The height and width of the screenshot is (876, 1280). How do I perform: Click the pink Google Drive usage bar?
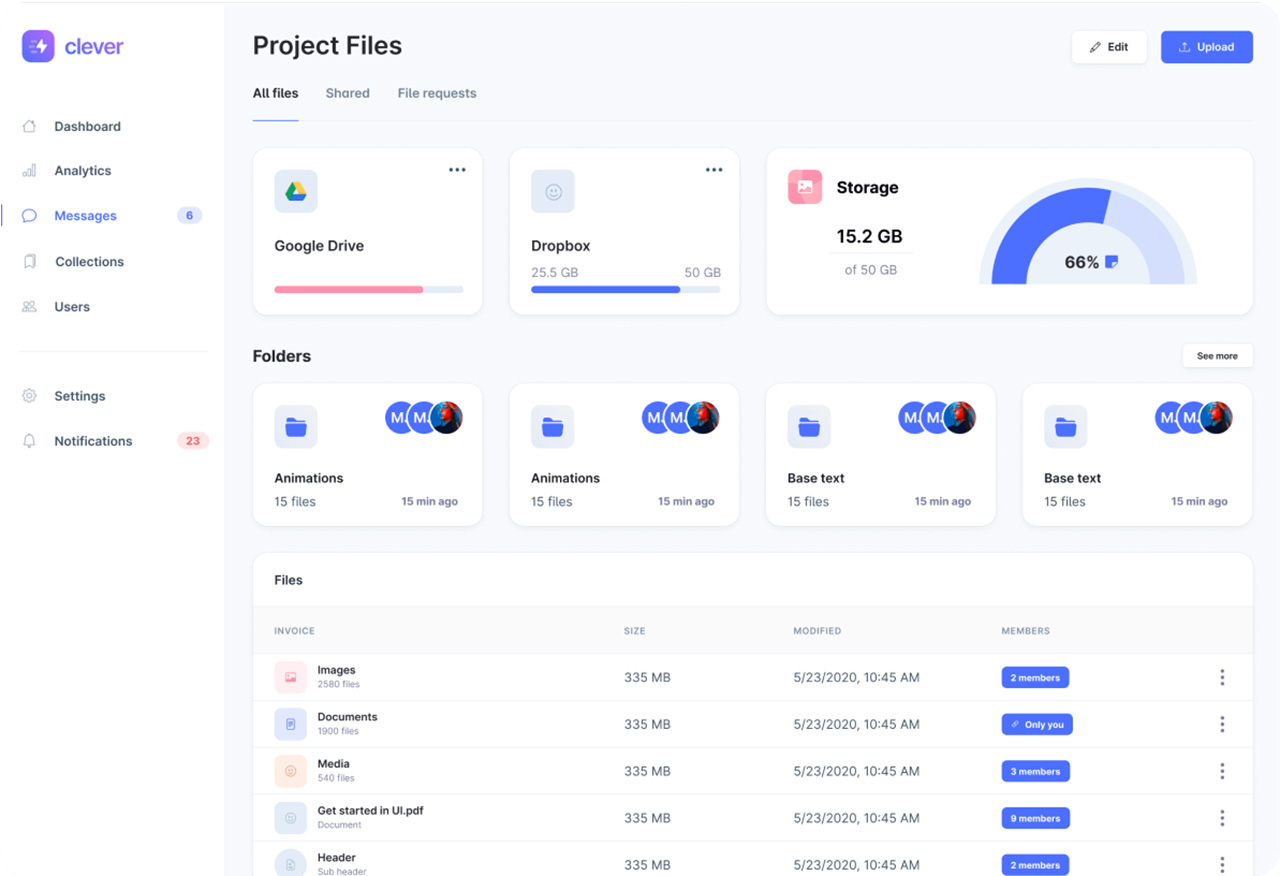(369, 290)
